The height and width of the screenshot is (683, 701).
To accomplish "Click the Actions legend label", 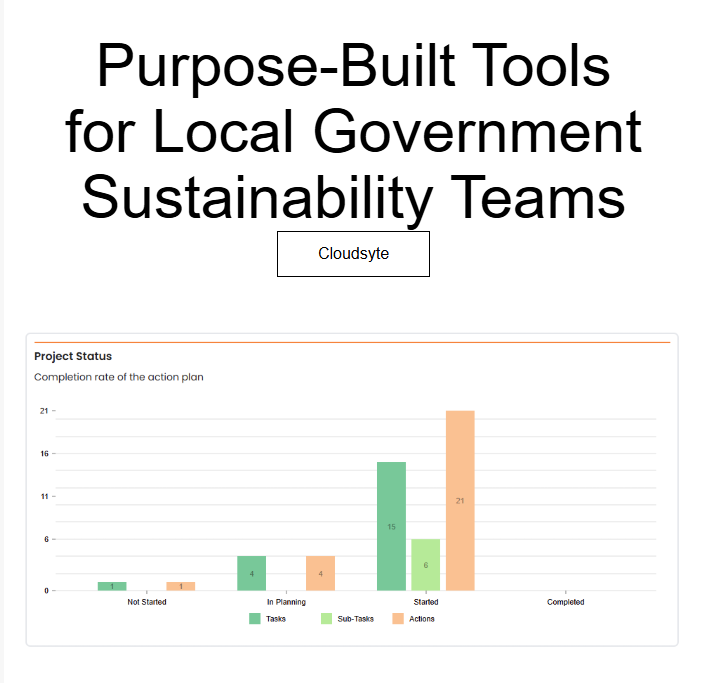I will coord(422,619).
